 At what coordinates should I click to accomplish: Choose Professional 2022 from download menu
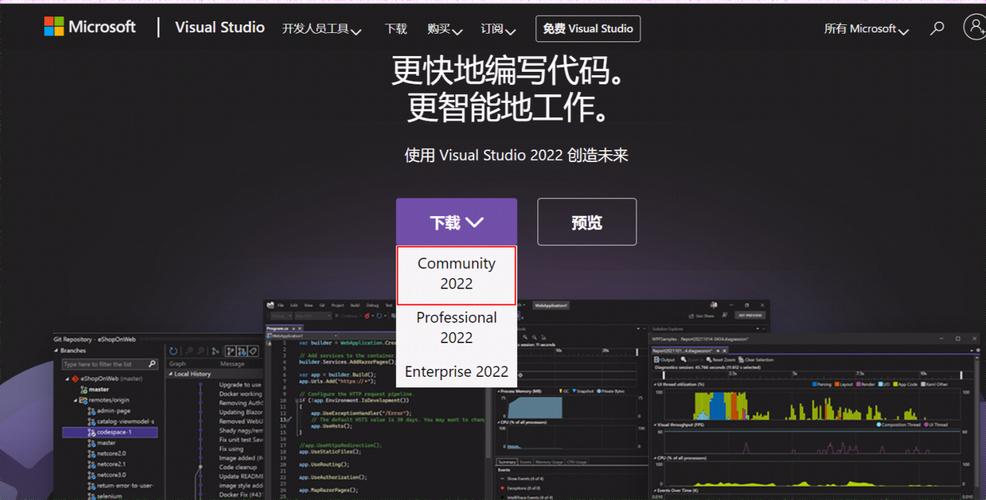point(457,327)
